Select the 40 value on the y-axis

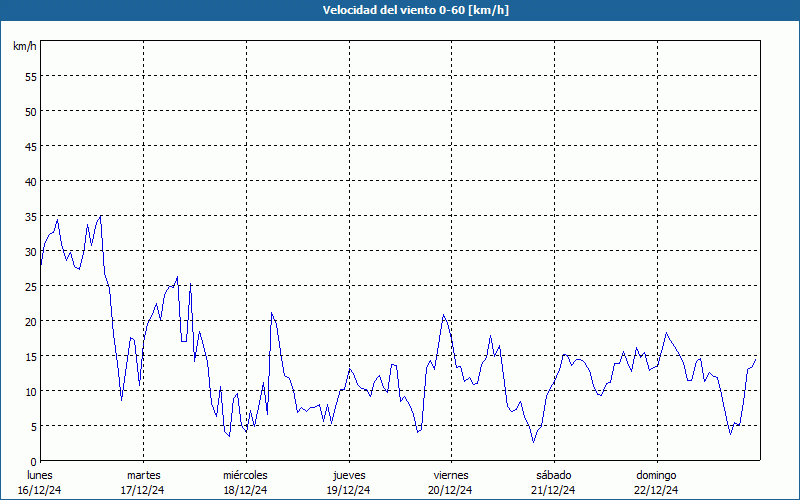tap(31, 182)
